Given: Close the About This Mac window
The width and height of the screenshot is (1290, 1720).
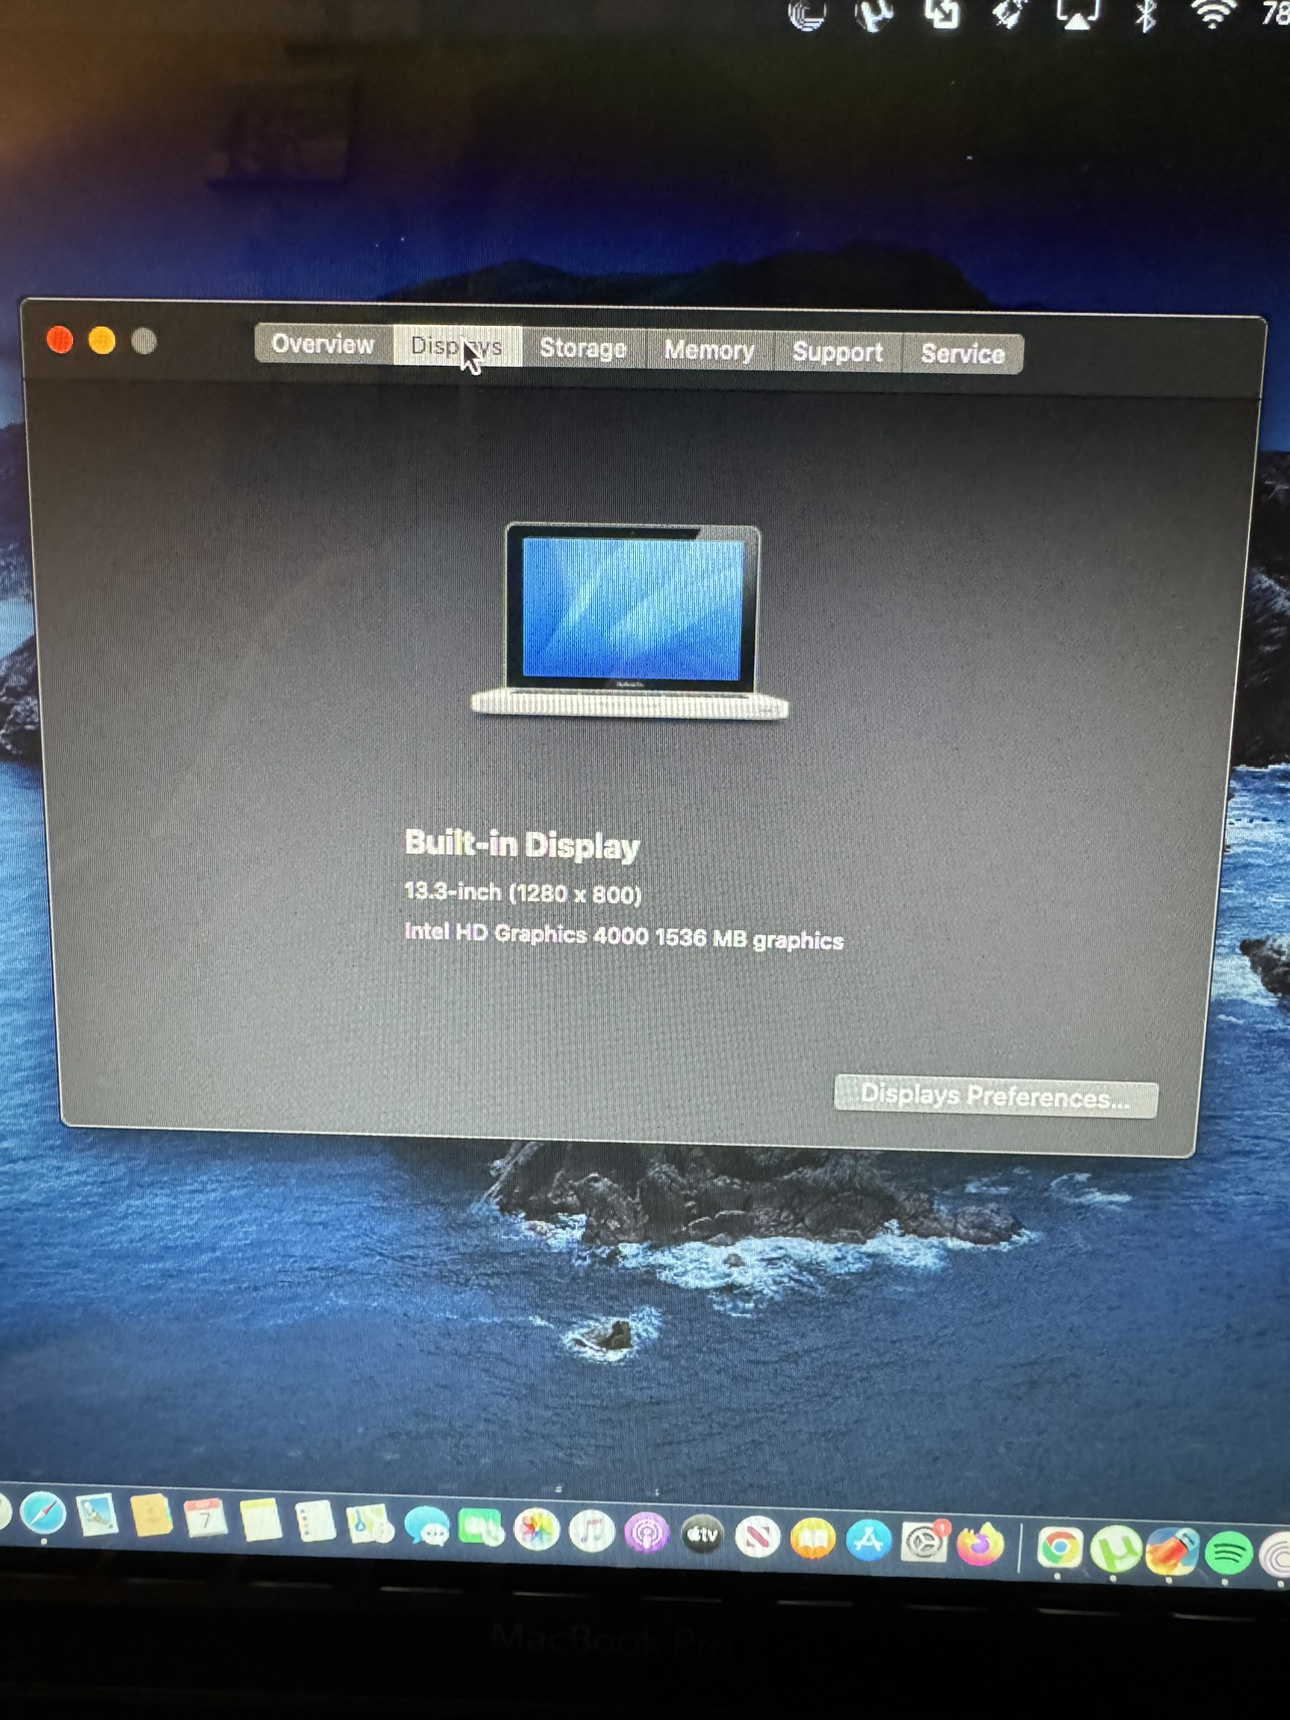Looking at the screenshot, I should point(60,340).
